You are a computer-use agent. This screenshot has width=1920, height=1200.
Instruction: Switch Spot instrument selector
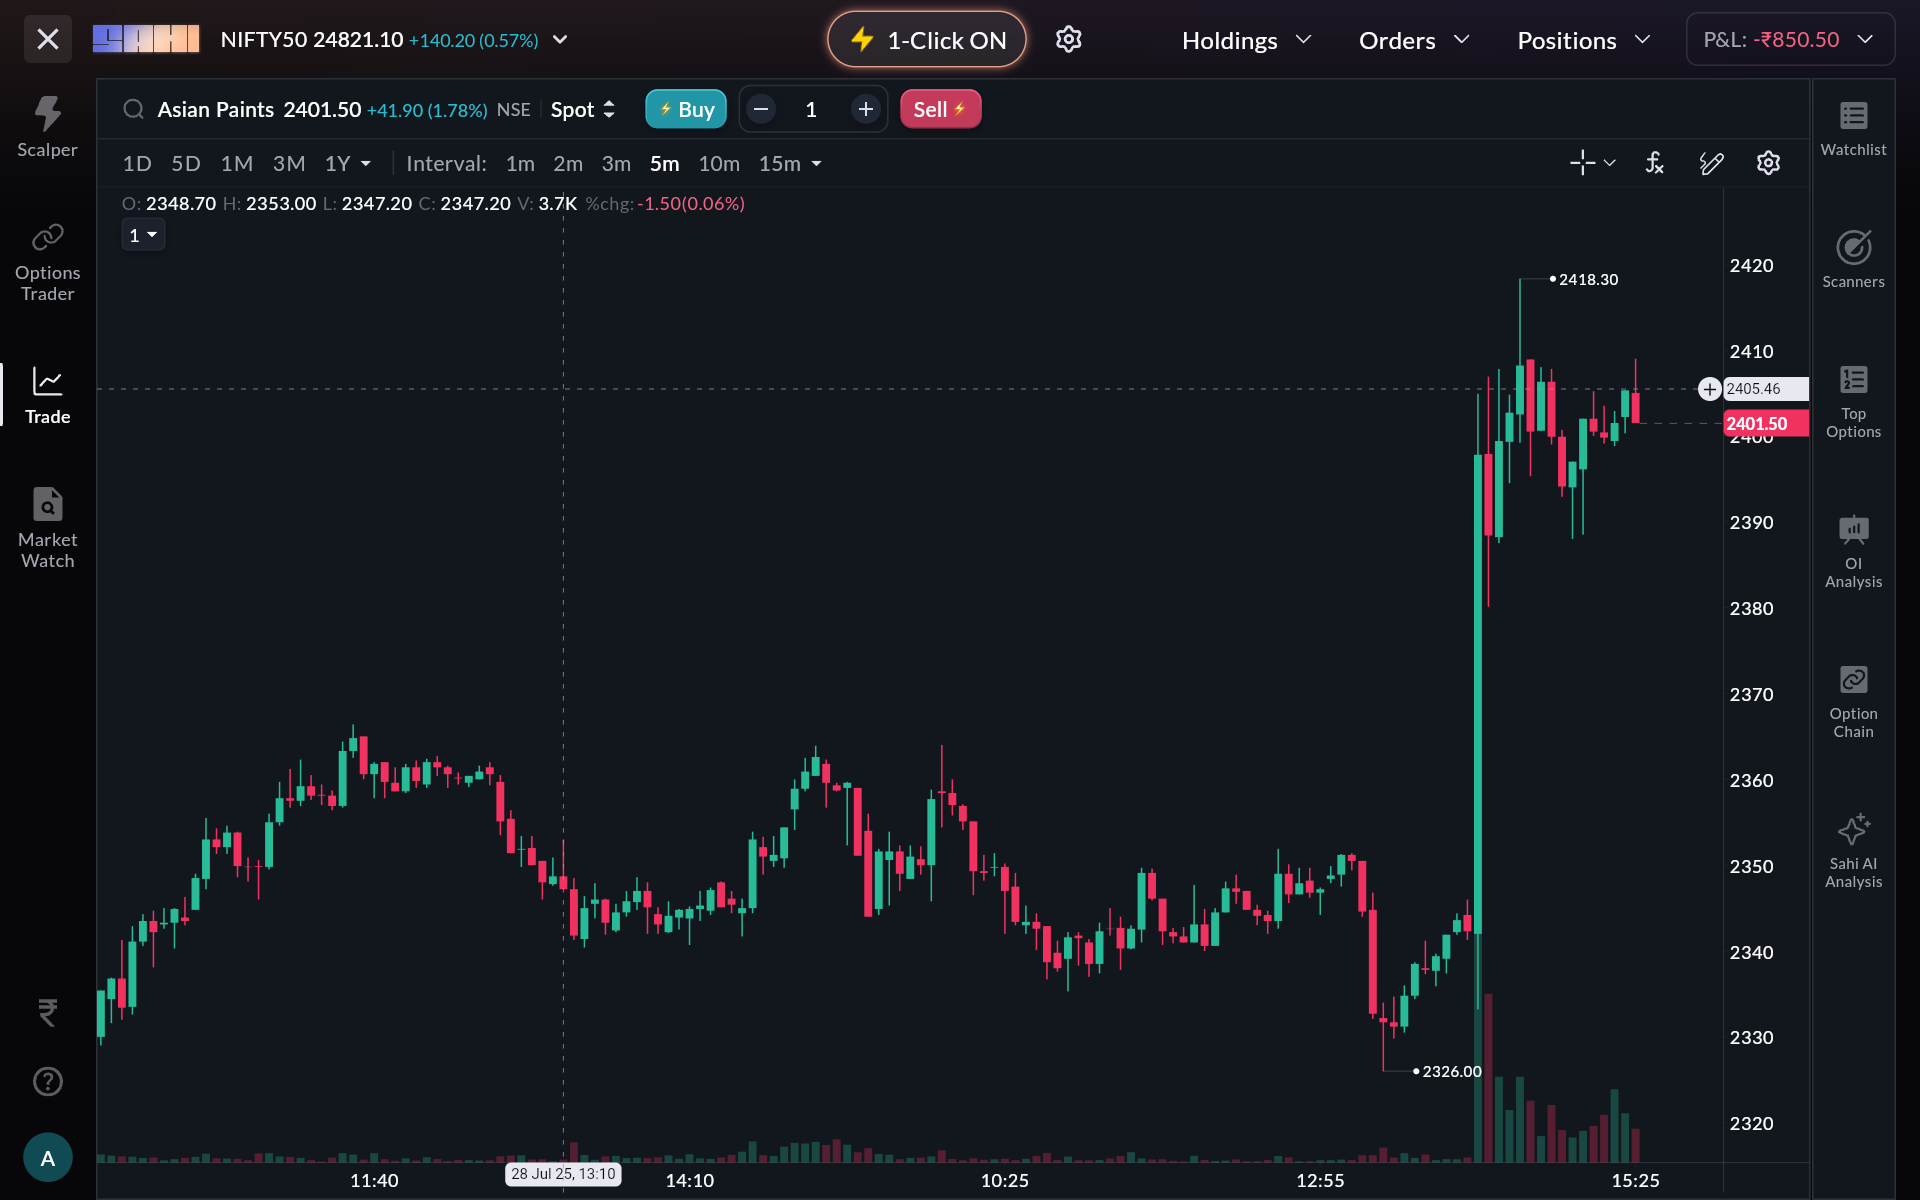(583, 110)
